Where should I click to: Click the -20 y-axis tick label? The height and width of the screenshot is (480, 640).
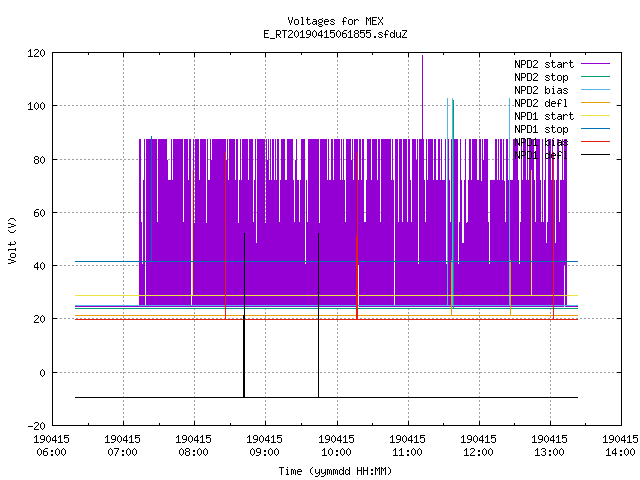36,426
